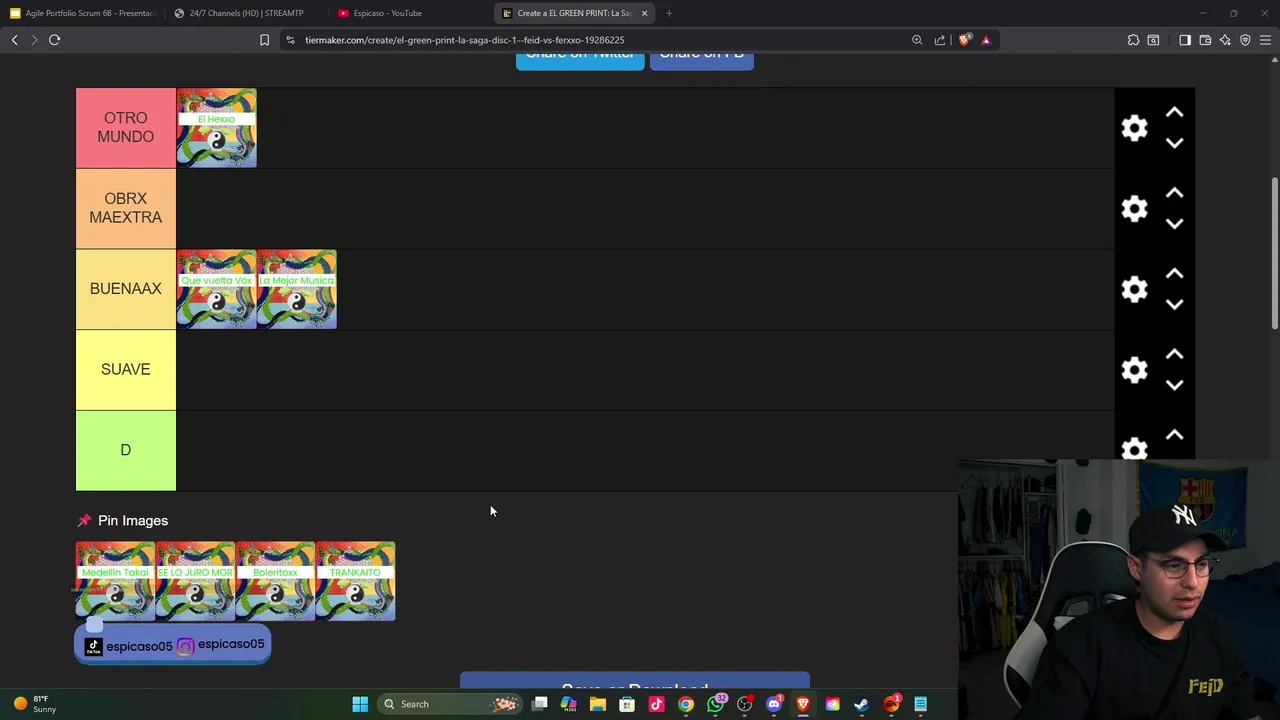Image resolution: width=1280 pixels, height=720 pixels.
Task: Open Steam from taskbar
Action: [861, 704]
